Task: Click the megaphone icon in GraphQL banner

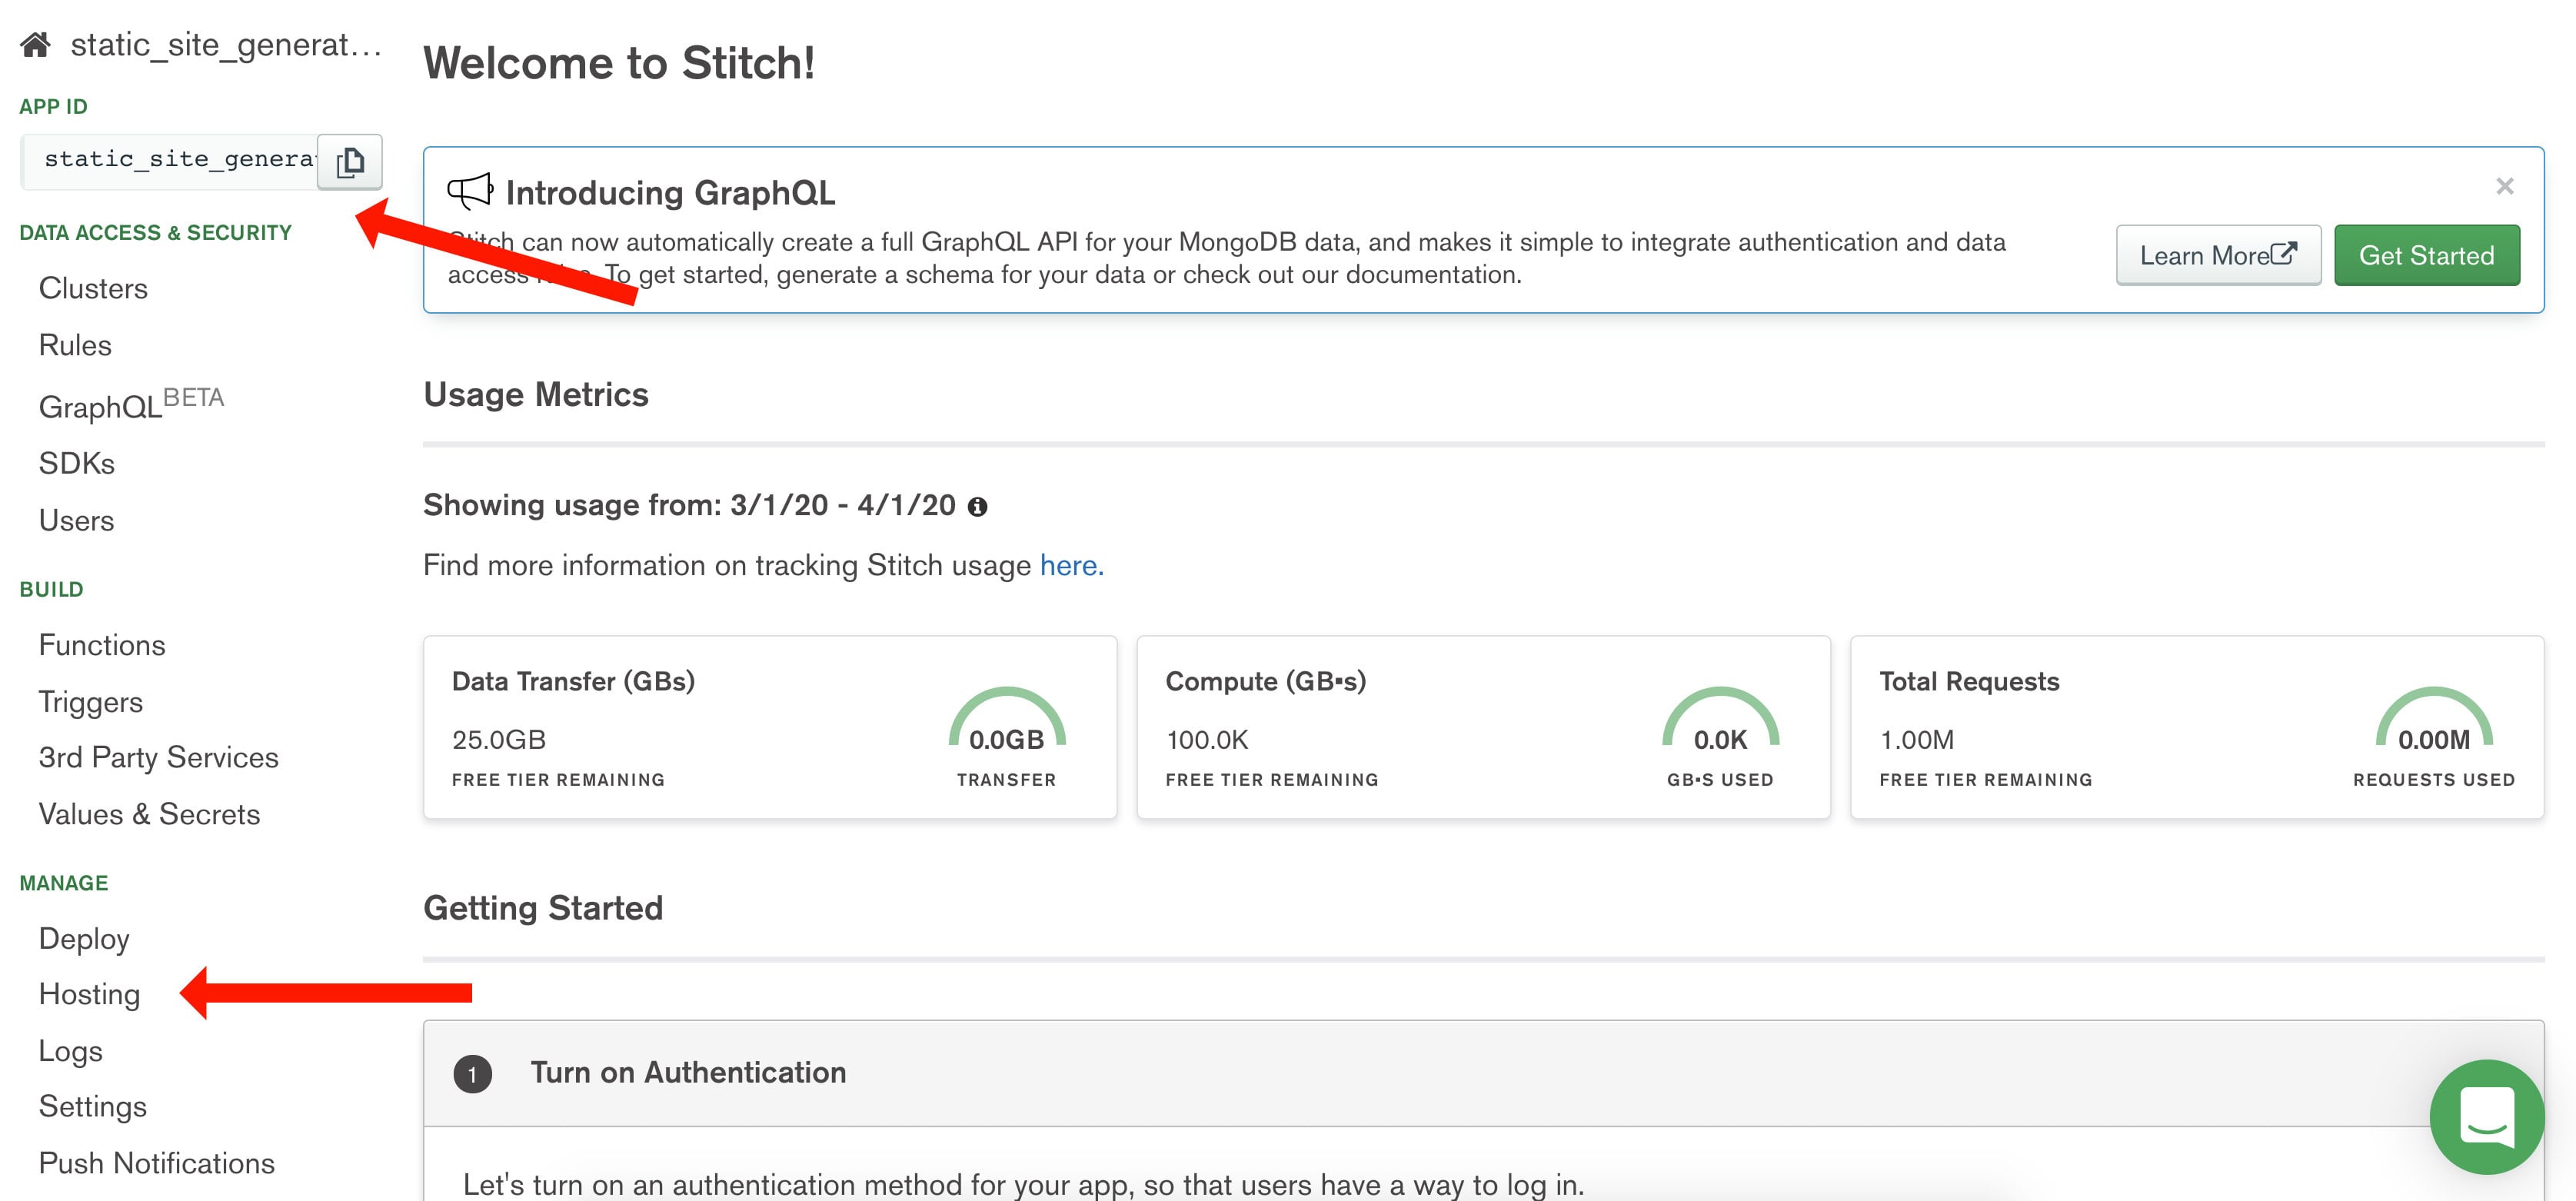Action: (x=470, y=190)
